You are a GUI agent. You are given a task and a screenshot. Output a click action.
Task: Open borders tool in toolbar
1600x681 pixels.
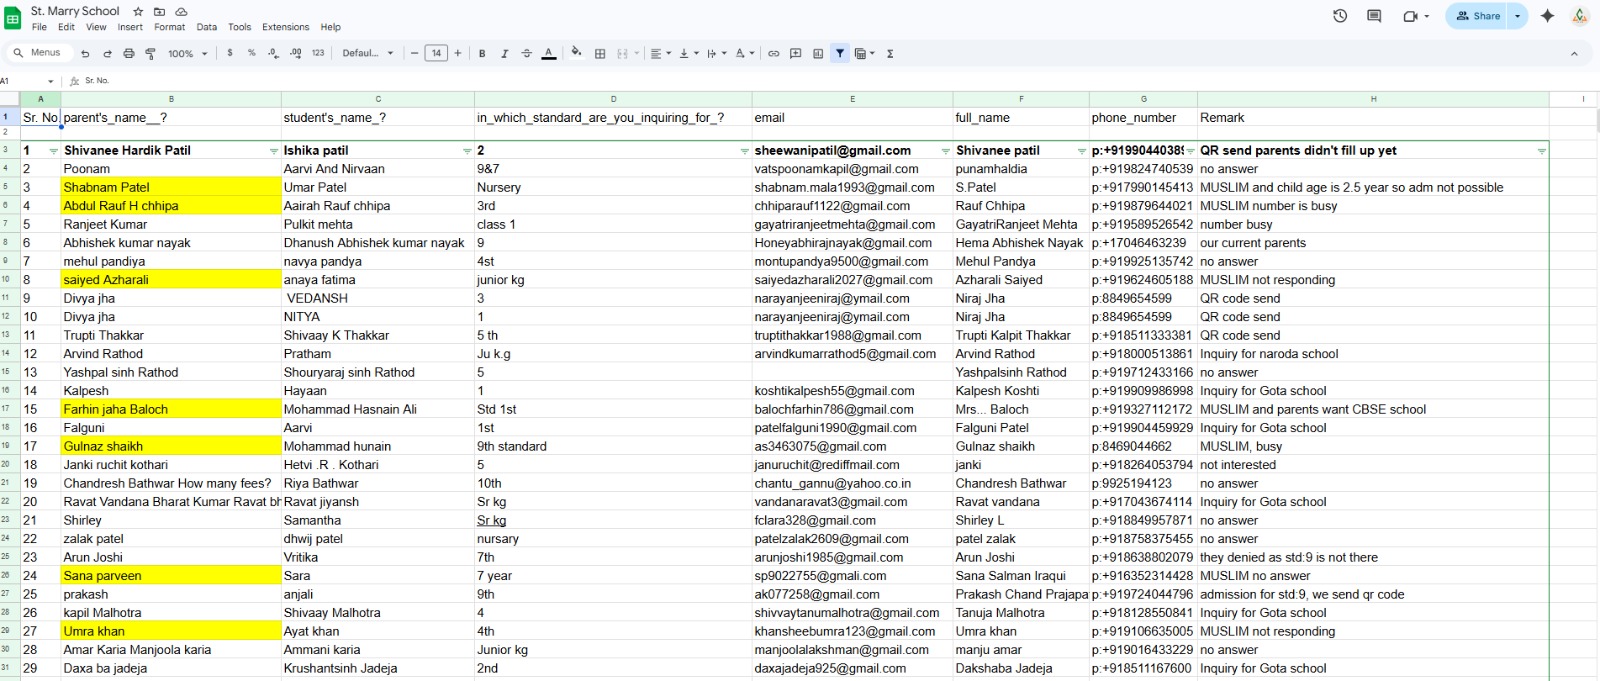coord(600,54)
